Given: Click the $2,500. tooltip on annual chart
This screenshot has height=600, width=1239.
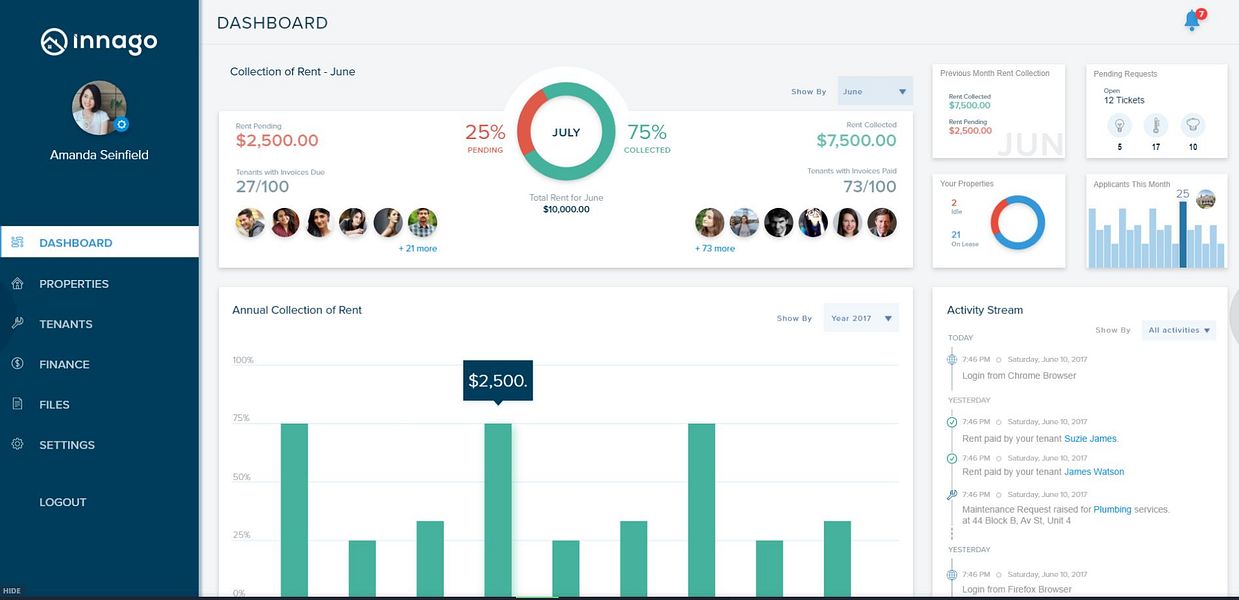Looking at the screenshot, I should [x=498, y=381].
